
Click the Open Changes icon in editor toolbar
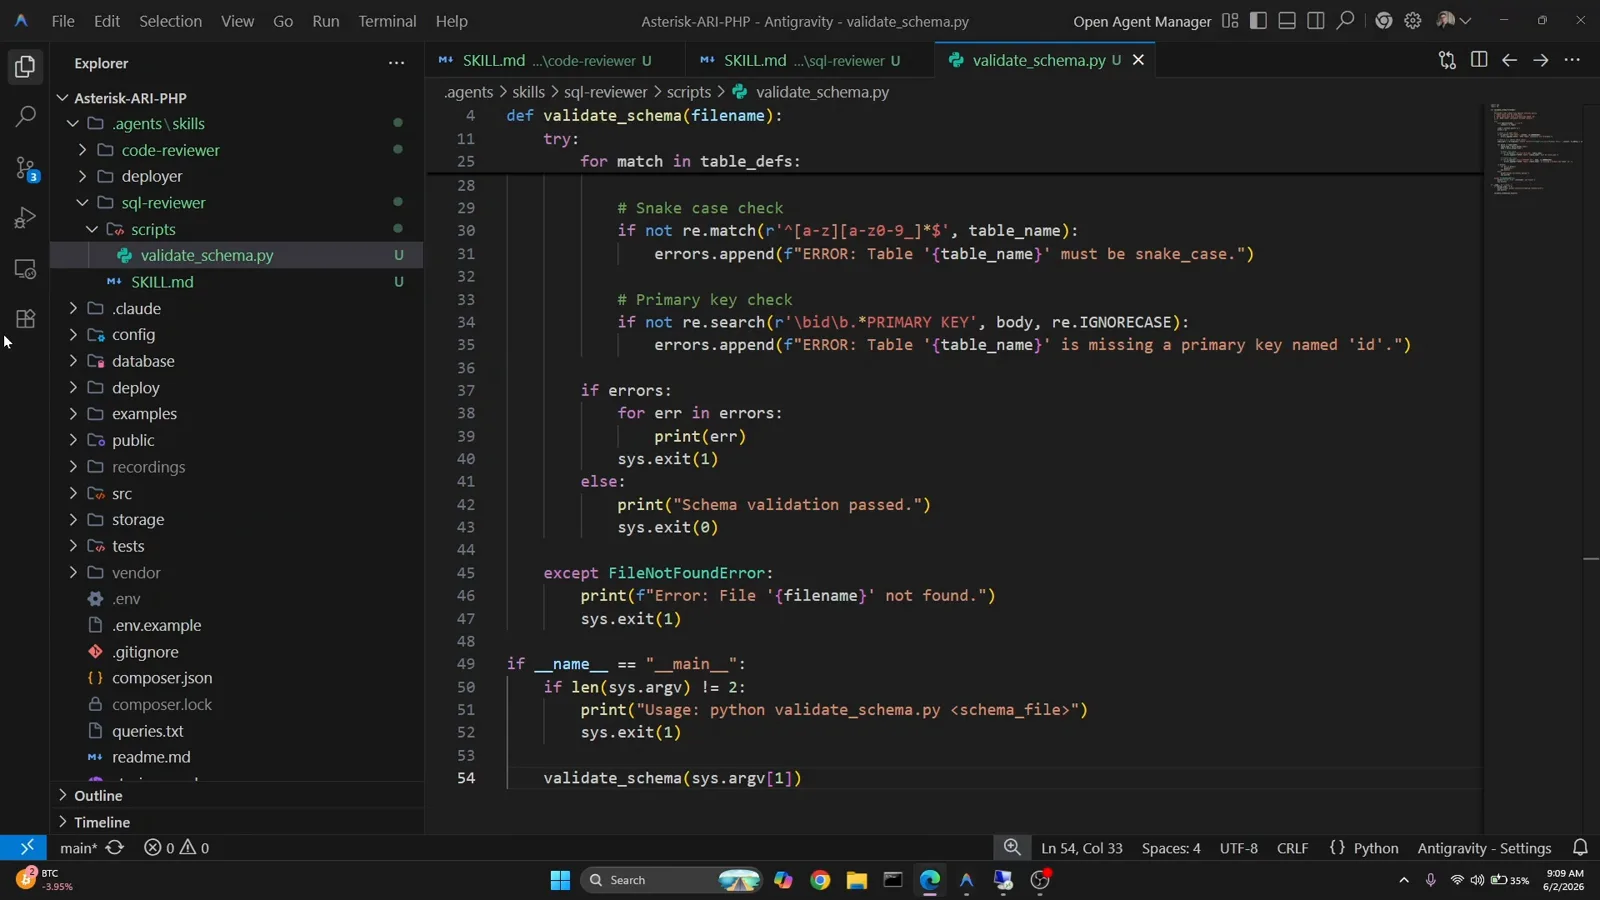pyautogui.click(x=1447, y=61)
